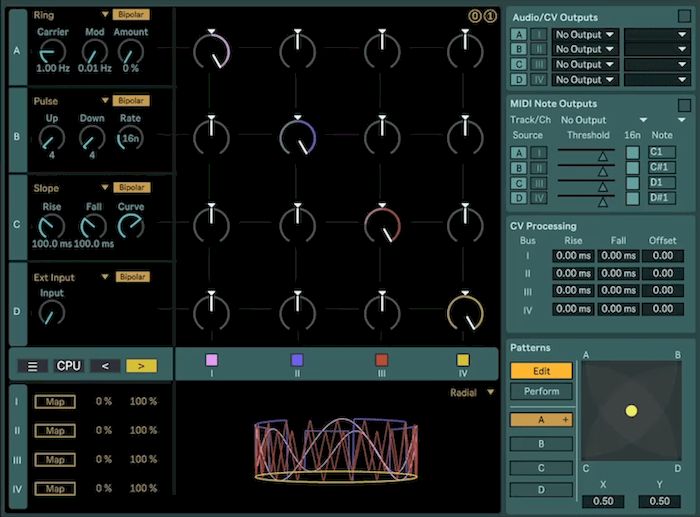This screenshot has width=700, height=517.
Task: Click the yellow matrix knob in row D
Action: coord(464,311)
